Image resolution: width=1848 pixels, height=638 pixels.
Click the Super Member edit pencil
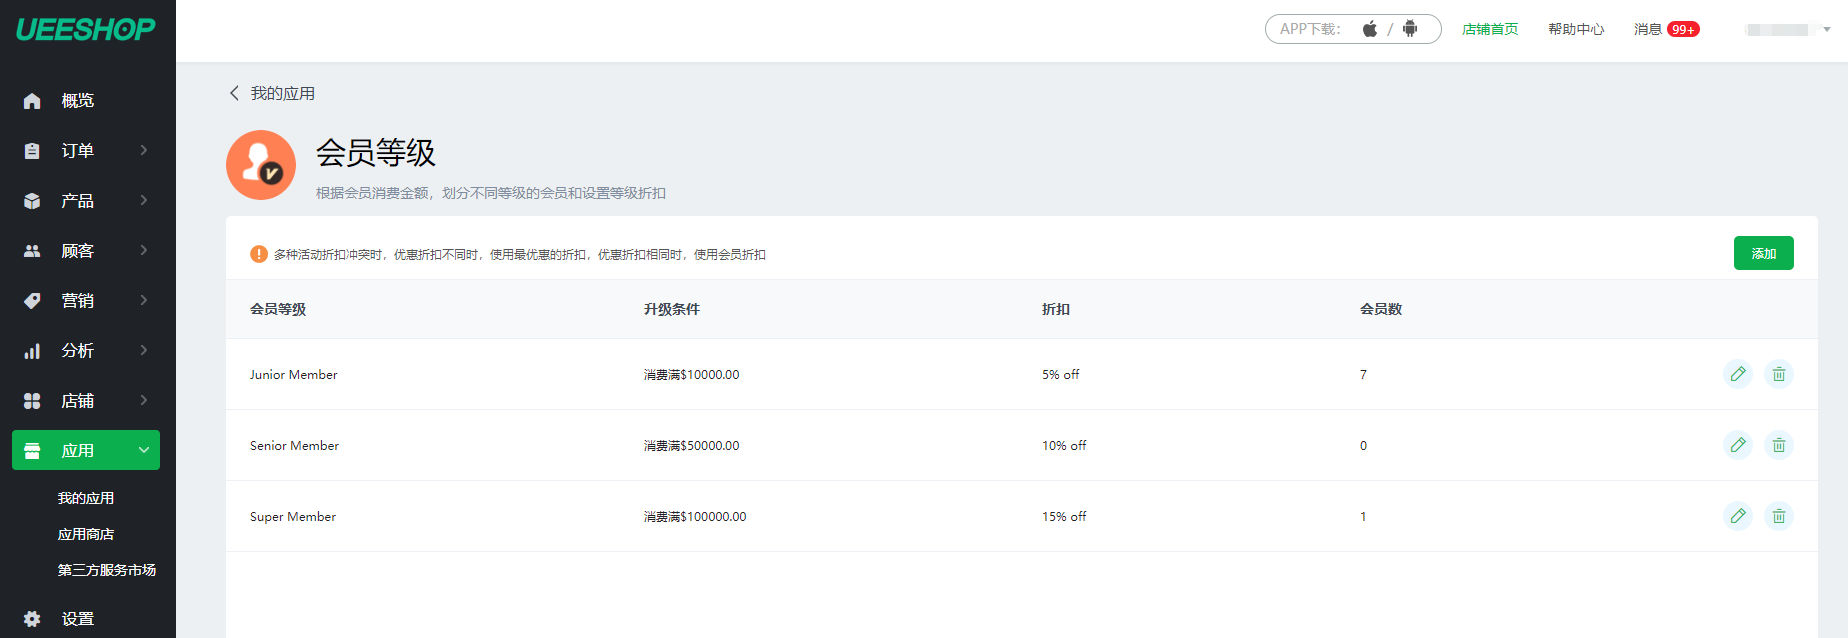1738,516
